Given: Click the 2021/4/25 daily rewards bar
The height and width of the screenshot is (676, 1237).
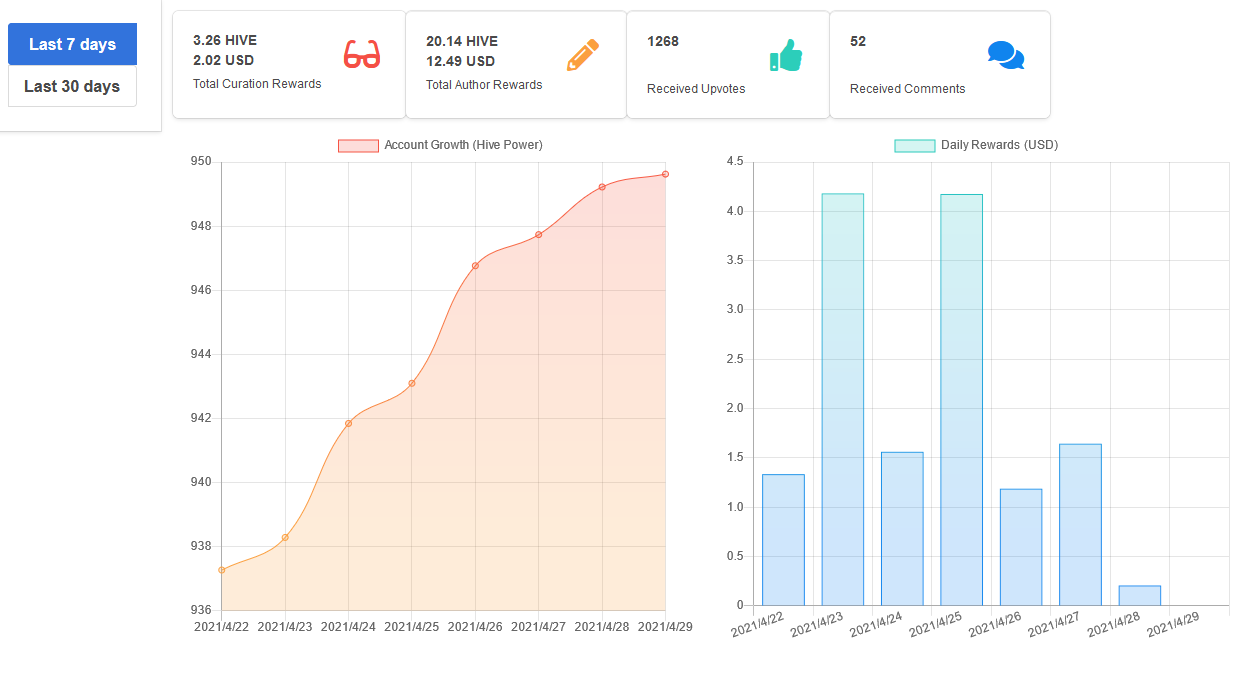Looking at the screenshot, I should [961, 399].
